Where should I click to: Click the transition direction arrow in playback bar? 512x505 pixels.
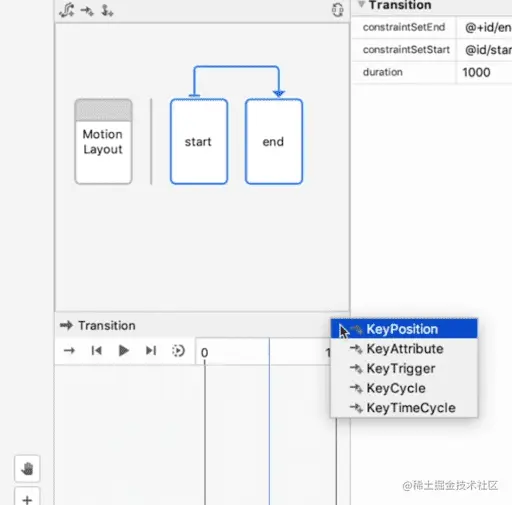(69, 351)
